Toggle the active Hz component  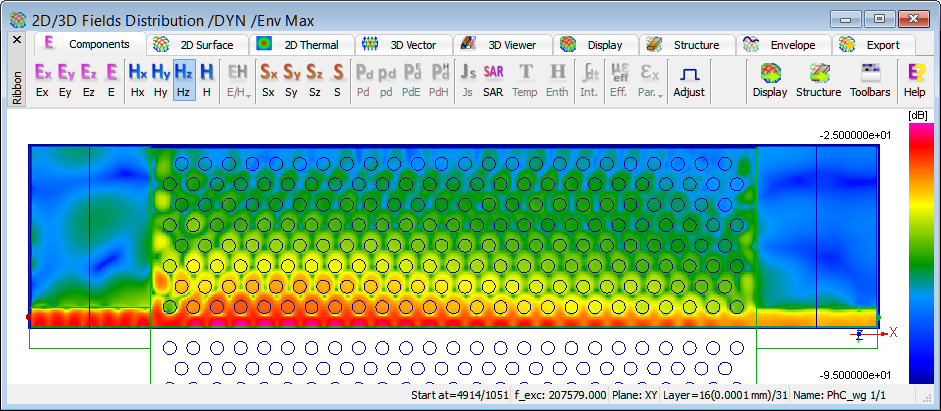[x=183, y=79]
